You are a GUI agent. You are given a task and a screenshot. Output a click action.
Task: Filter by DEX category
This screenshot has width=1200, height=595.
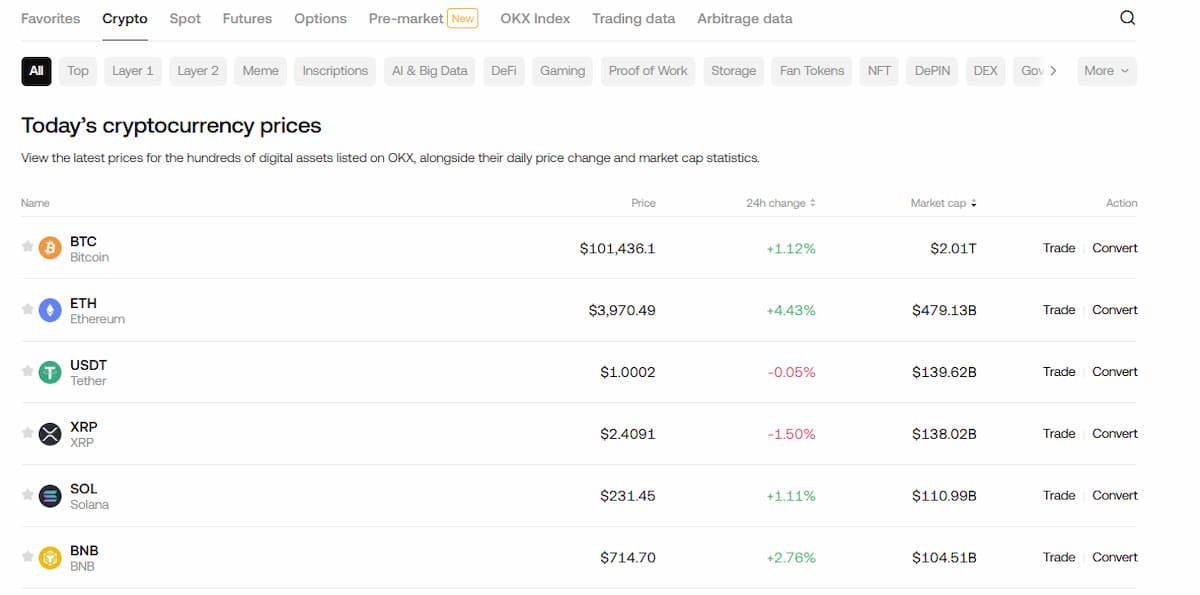coord(986,71)
